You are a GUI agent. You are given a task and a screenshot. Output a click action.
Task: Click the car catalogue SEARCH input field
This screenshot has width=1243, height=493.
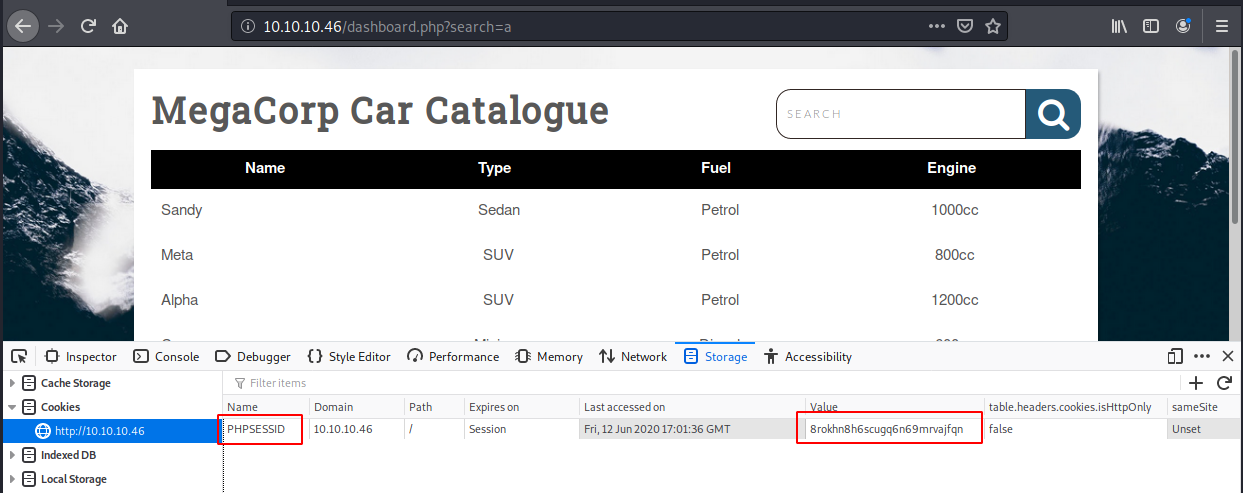click(x=900, y=114)
